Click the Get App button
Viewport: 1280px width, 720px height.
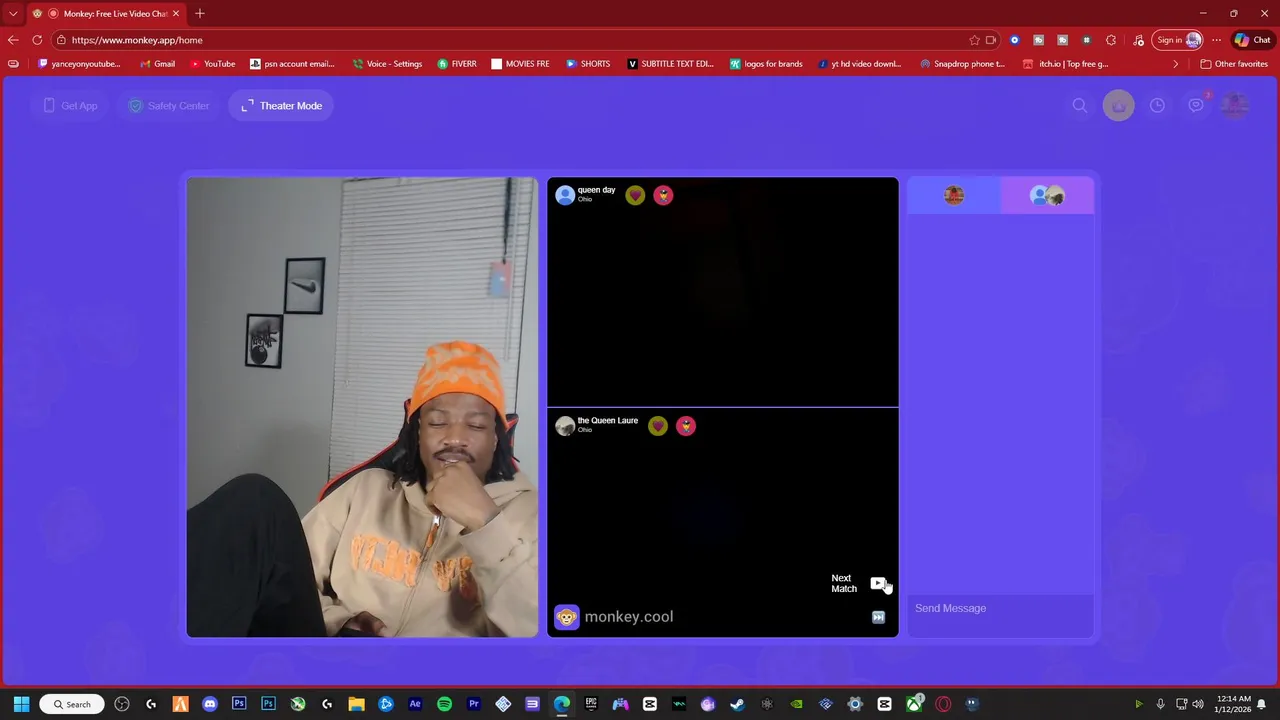pyautogui.click(x=70, y=106)
